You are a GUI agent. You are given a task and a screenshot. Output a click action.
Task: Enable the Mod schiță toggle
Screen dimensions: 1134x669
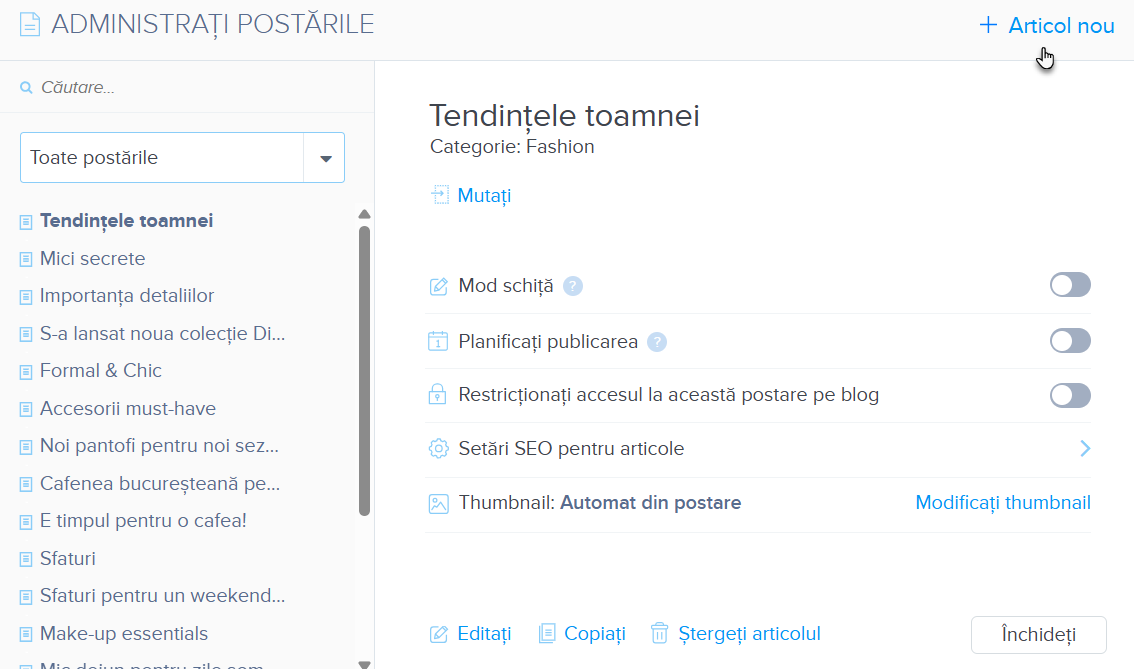point(1070,285)
